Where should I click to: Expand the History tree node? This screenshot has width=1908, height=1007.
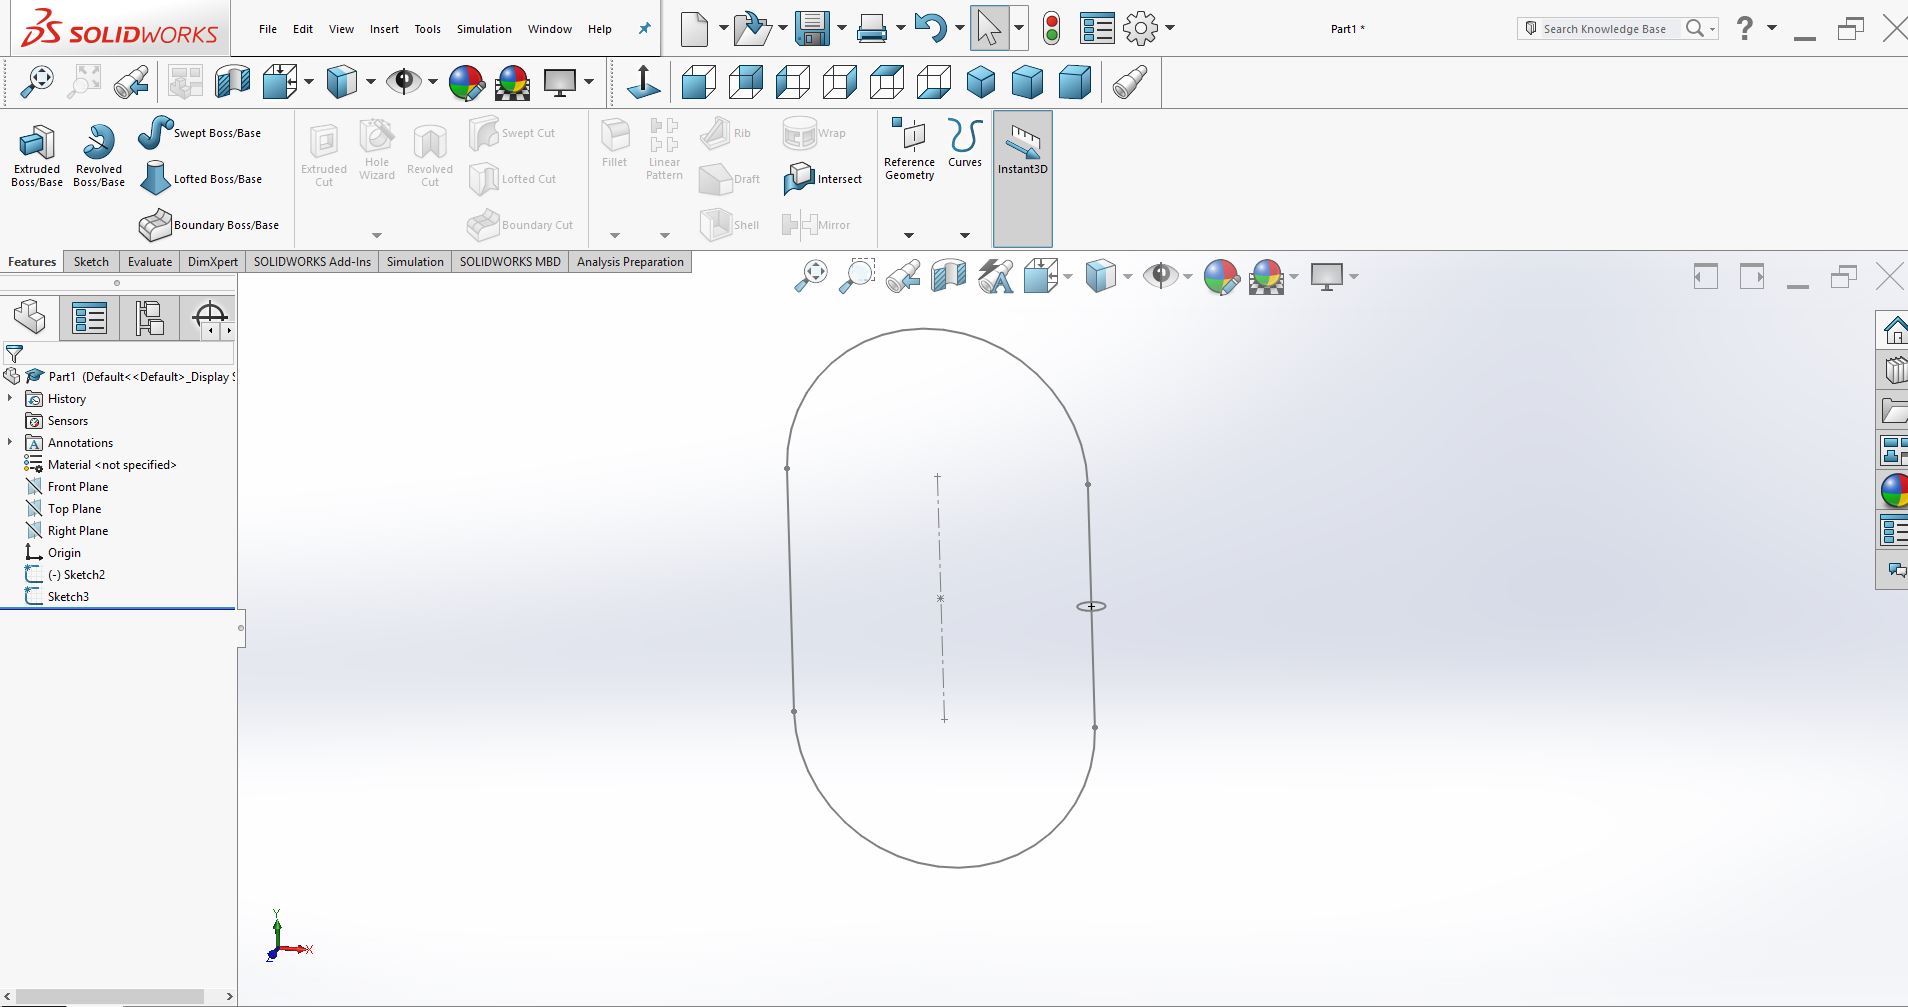pos(10,398)
